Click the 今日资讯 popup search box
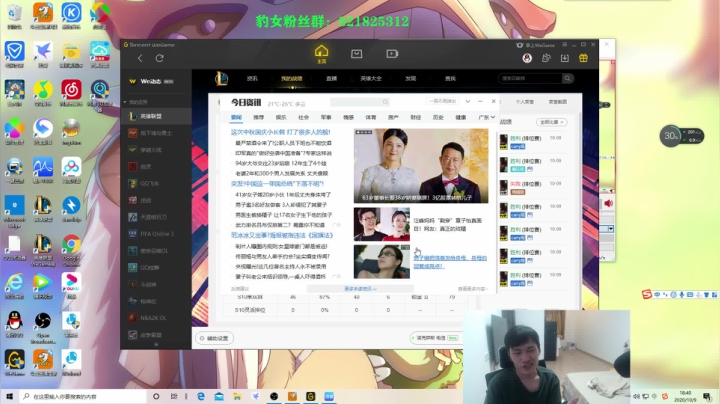Viewport: 720px width, 404px height. pos(360,102)
